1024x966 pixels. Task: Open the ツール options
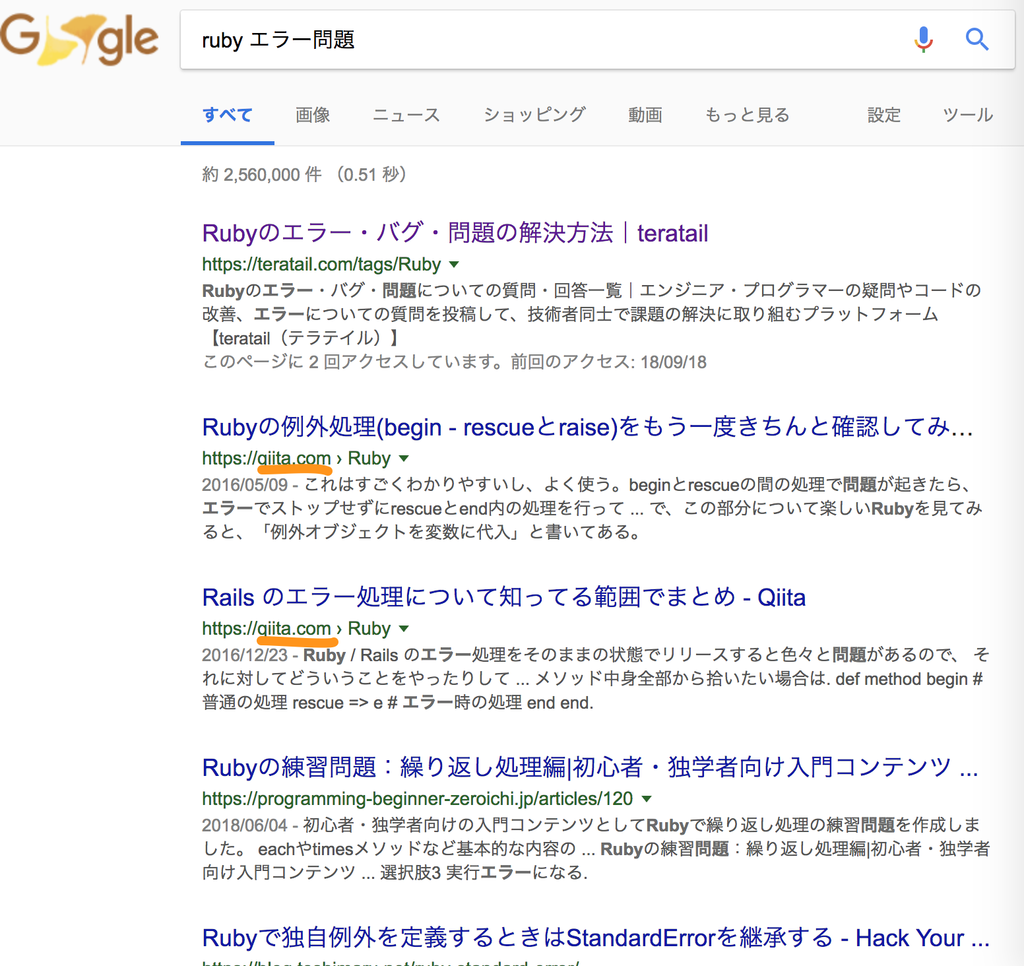[967, 115]
